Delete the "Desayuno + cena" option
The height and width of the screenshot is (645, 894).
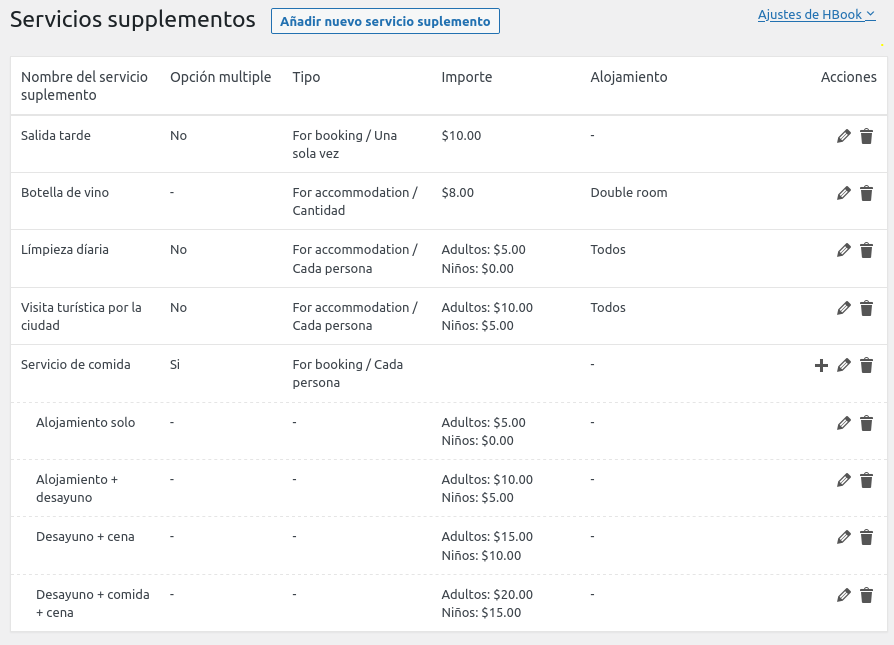[x=866, y=537]
